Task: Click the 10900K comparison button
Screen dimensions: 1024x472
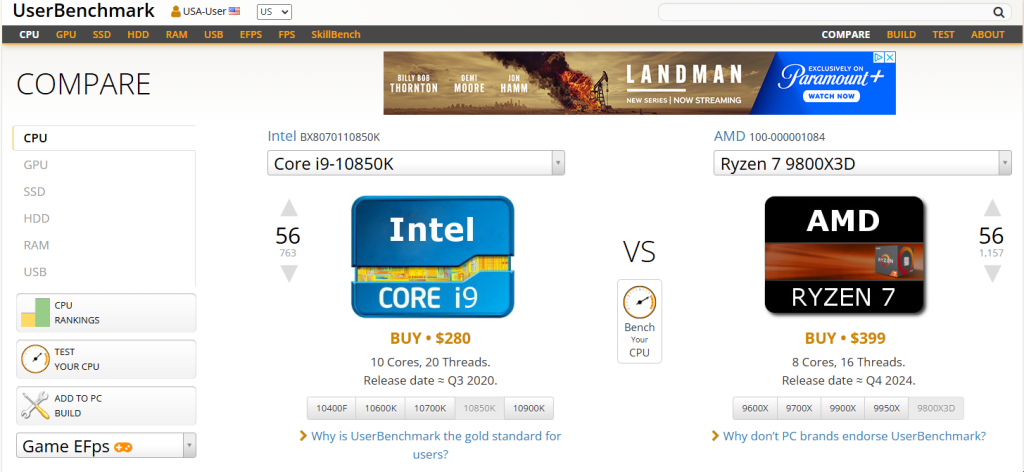Action: tap(528, 408)
